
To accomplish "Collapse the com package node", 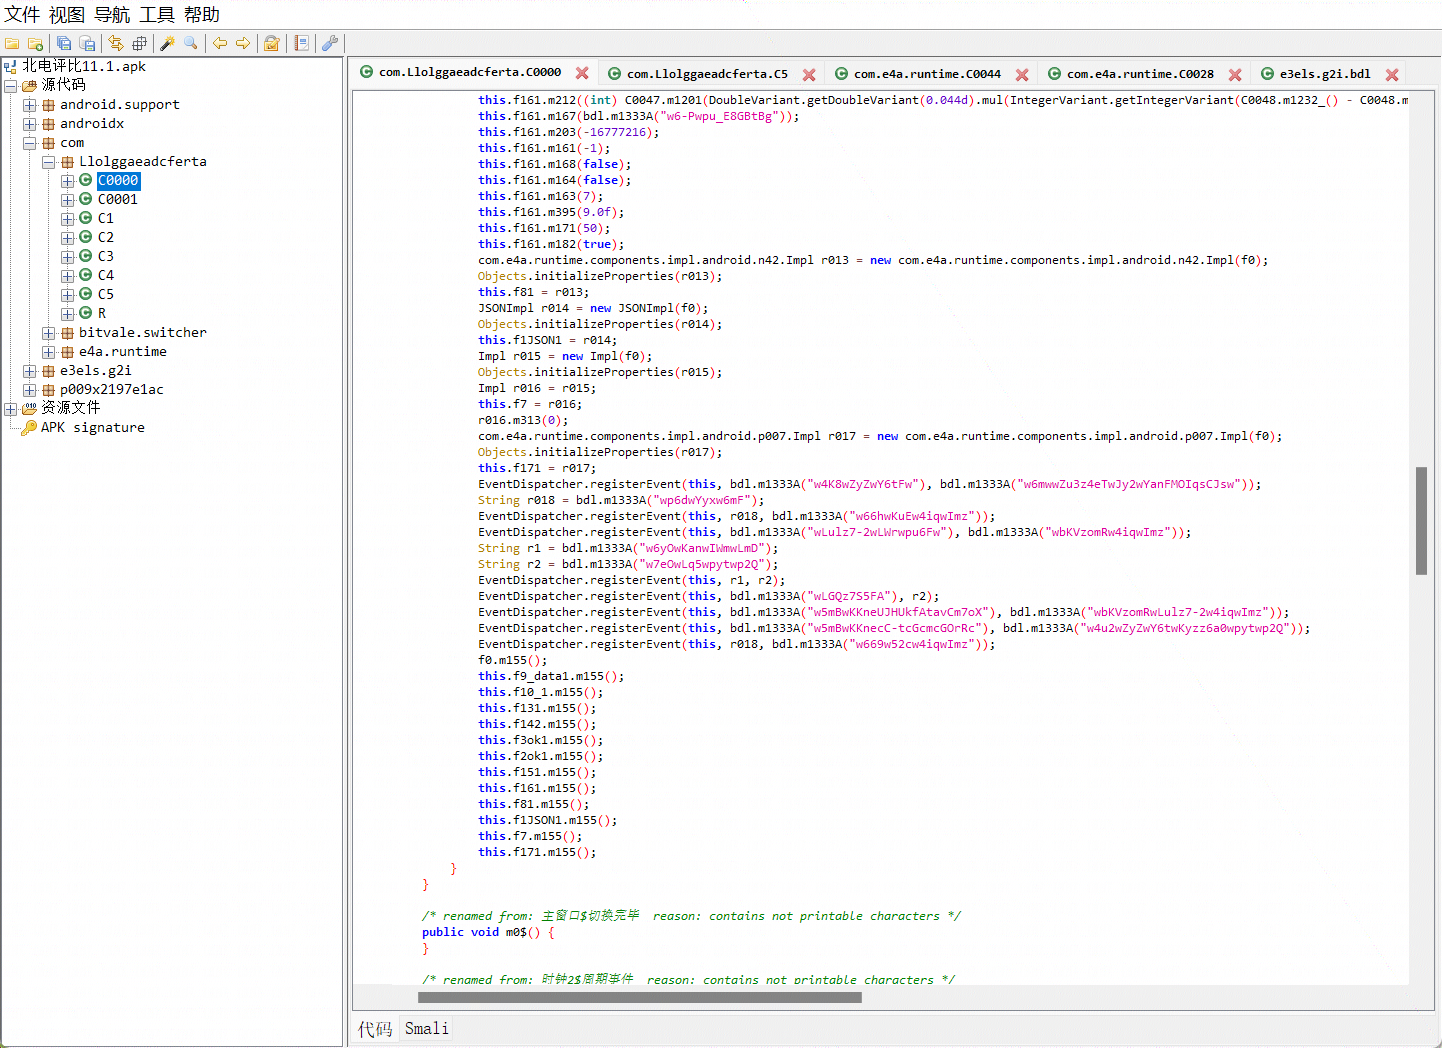I will pyautogui.click(x=30, y=143).
